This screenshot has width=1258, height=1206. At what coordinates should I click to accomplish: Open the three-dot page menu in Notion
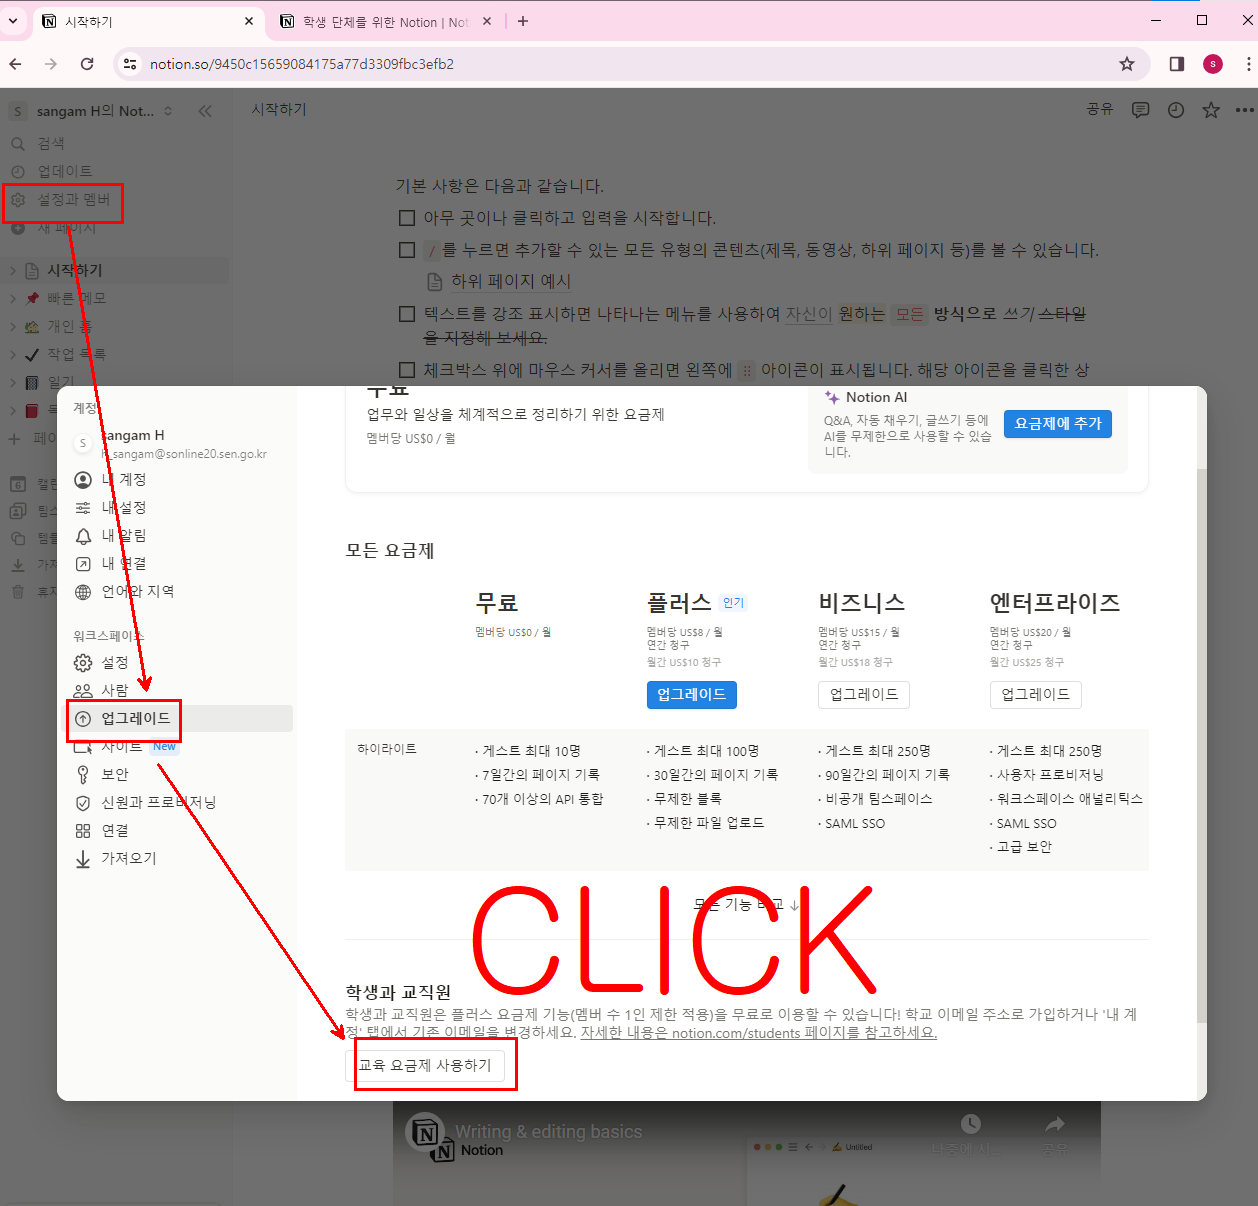pyautogui.click(x=1244, y=110)
